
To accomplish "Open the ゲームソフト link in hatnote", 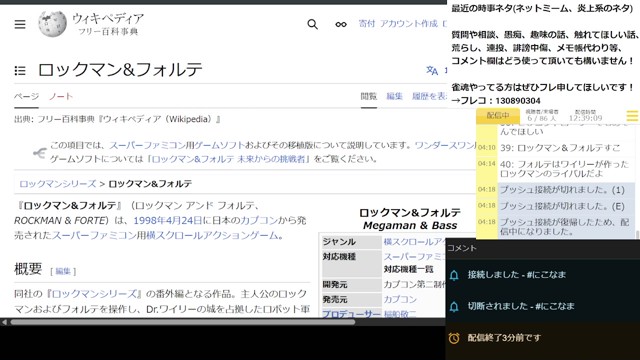I will pos(219,145).
